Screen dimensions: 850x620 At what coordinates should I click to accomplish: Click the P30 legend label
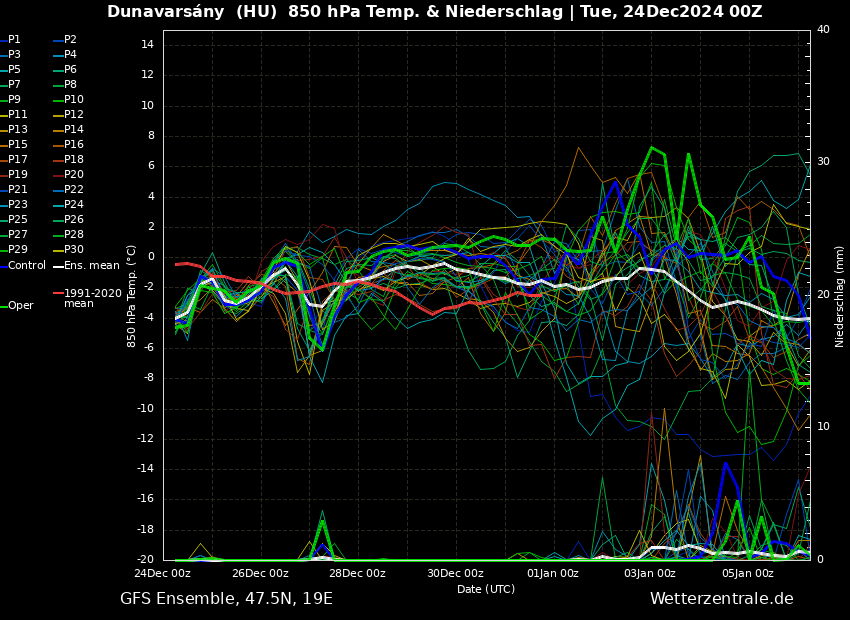74,250
